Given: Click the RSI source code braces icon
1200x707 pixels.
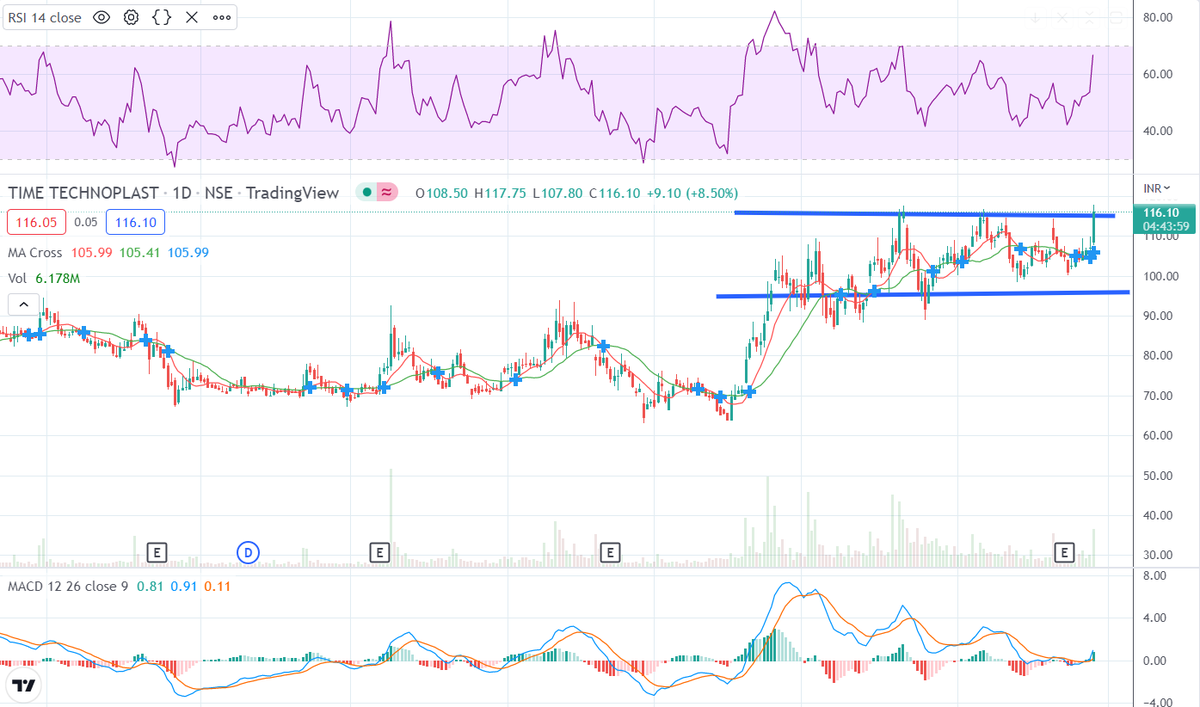Looking at the screenshot, I should point(161,17).
